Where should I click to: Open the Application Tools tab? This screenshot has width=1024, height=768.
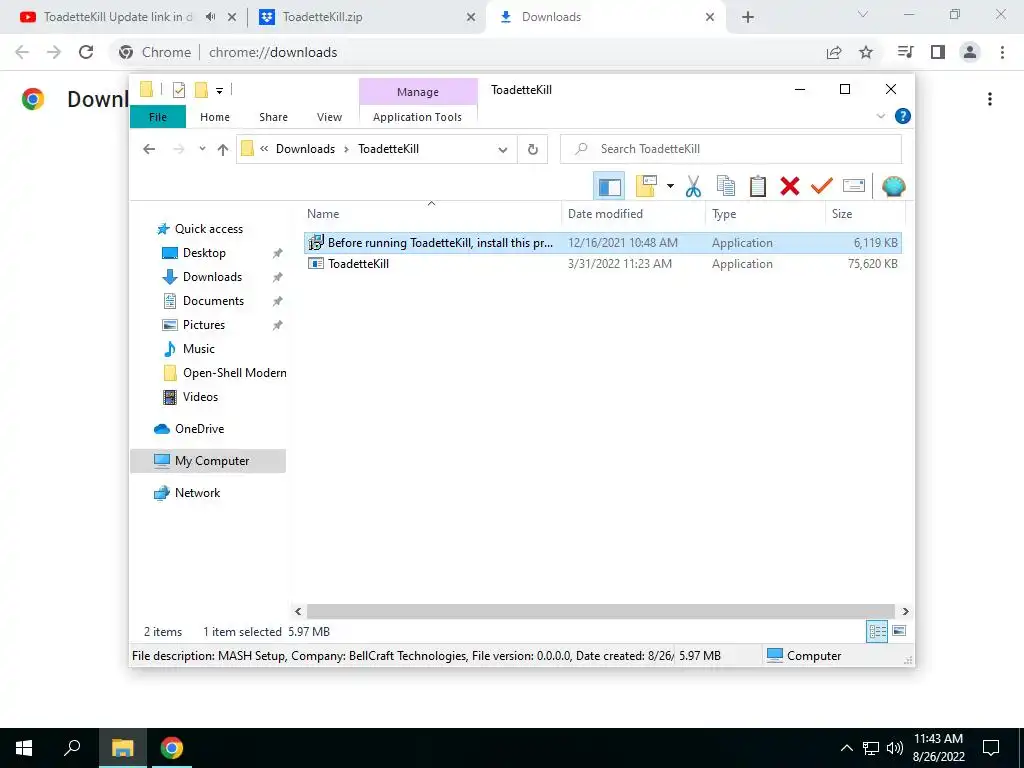(417, 117)
